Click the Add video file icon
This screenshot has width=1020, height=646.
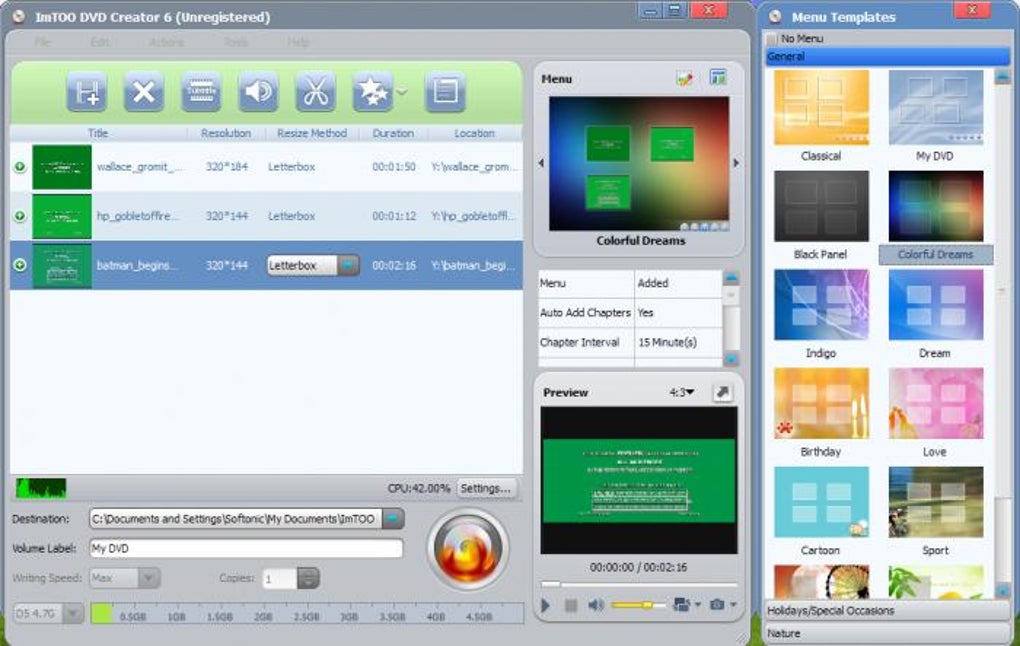tap(87, 92)
